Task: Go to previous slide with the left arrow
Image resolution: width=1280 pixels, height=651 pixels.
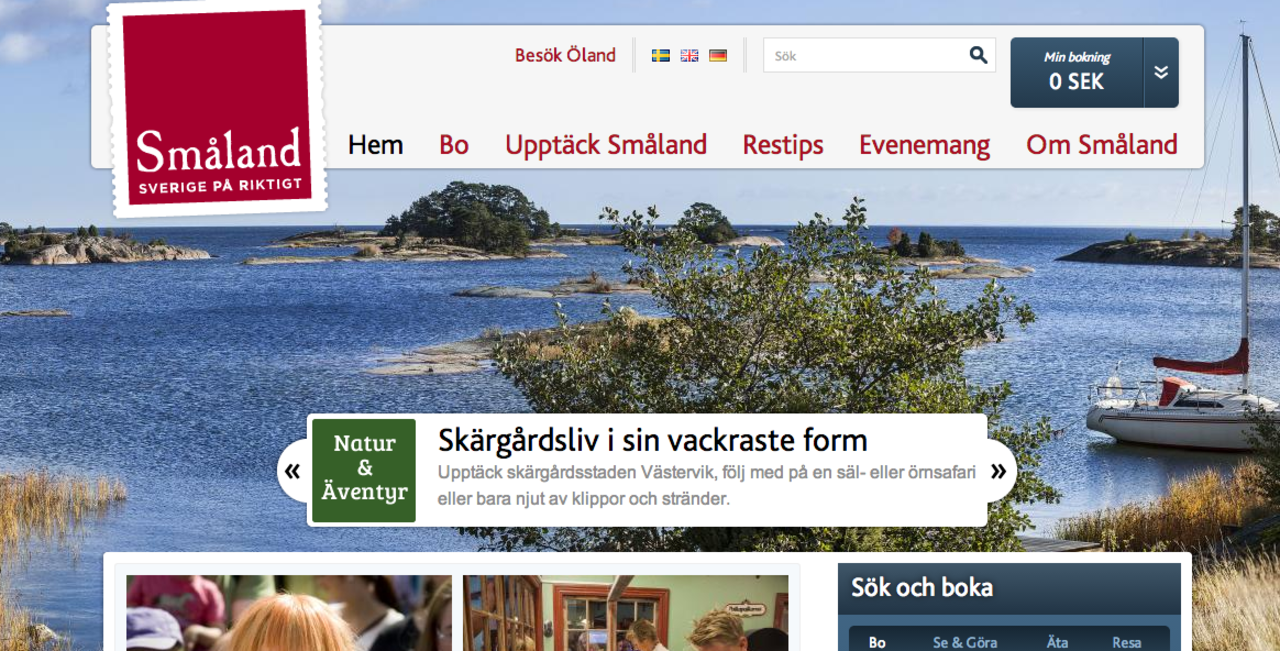Action: (x=293, y=470)
